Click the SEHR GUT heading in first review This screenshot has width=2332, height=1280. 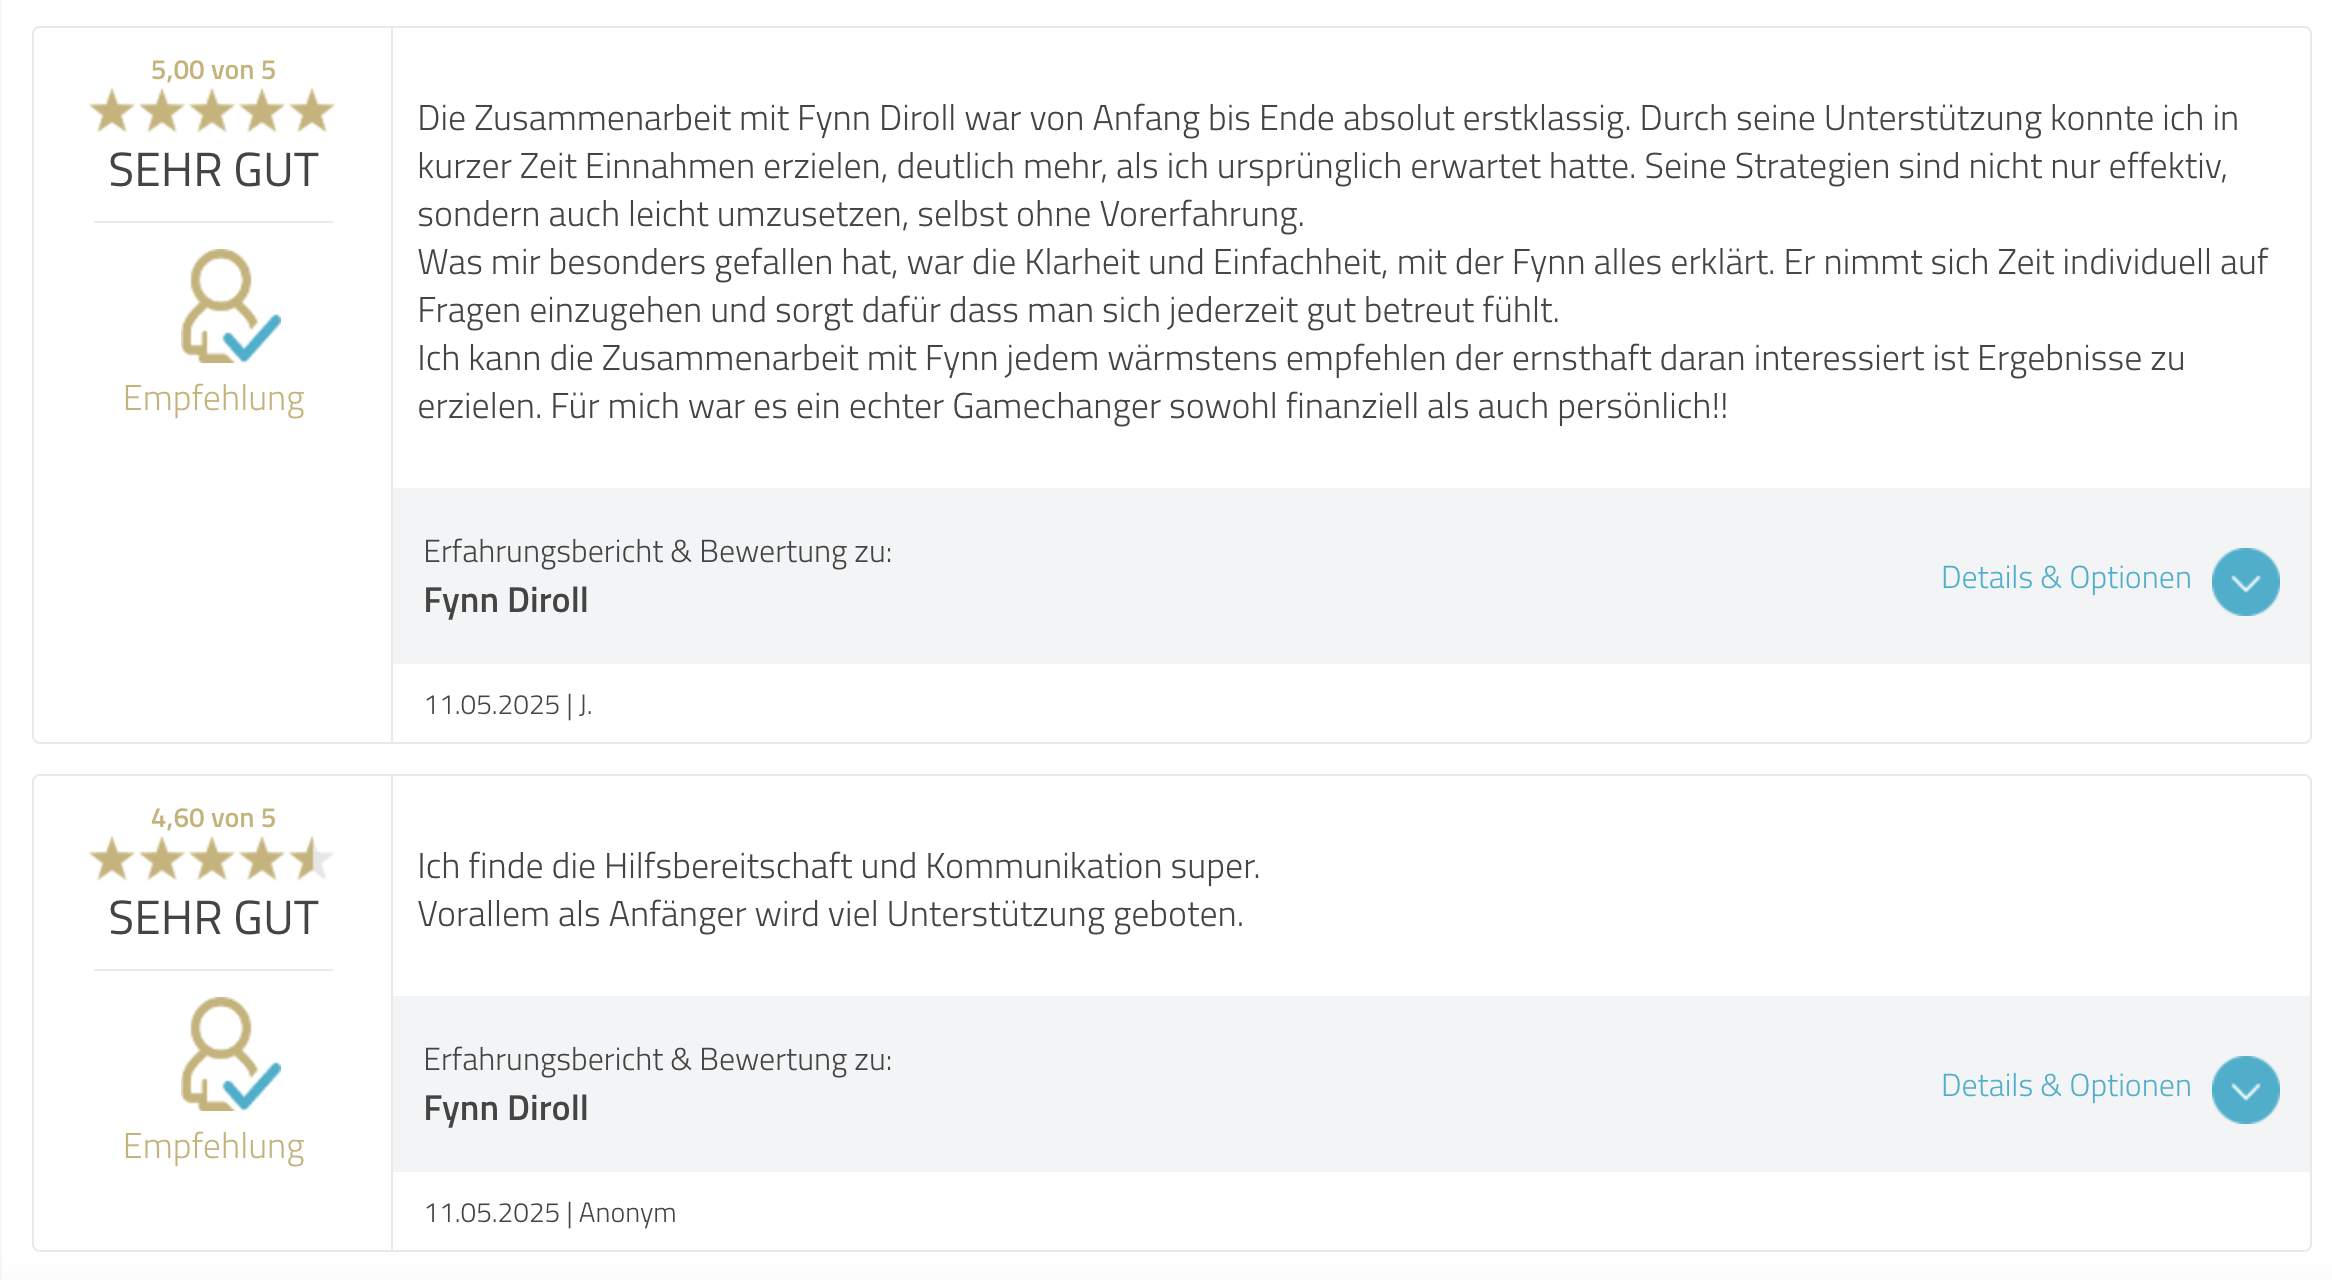click(213, 170)
